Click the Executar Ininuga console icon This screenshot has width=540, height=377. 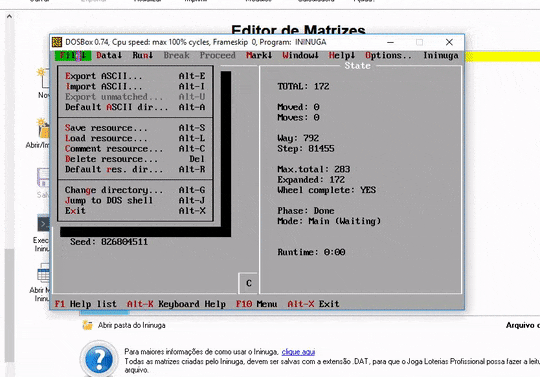(x=43, y=224)
